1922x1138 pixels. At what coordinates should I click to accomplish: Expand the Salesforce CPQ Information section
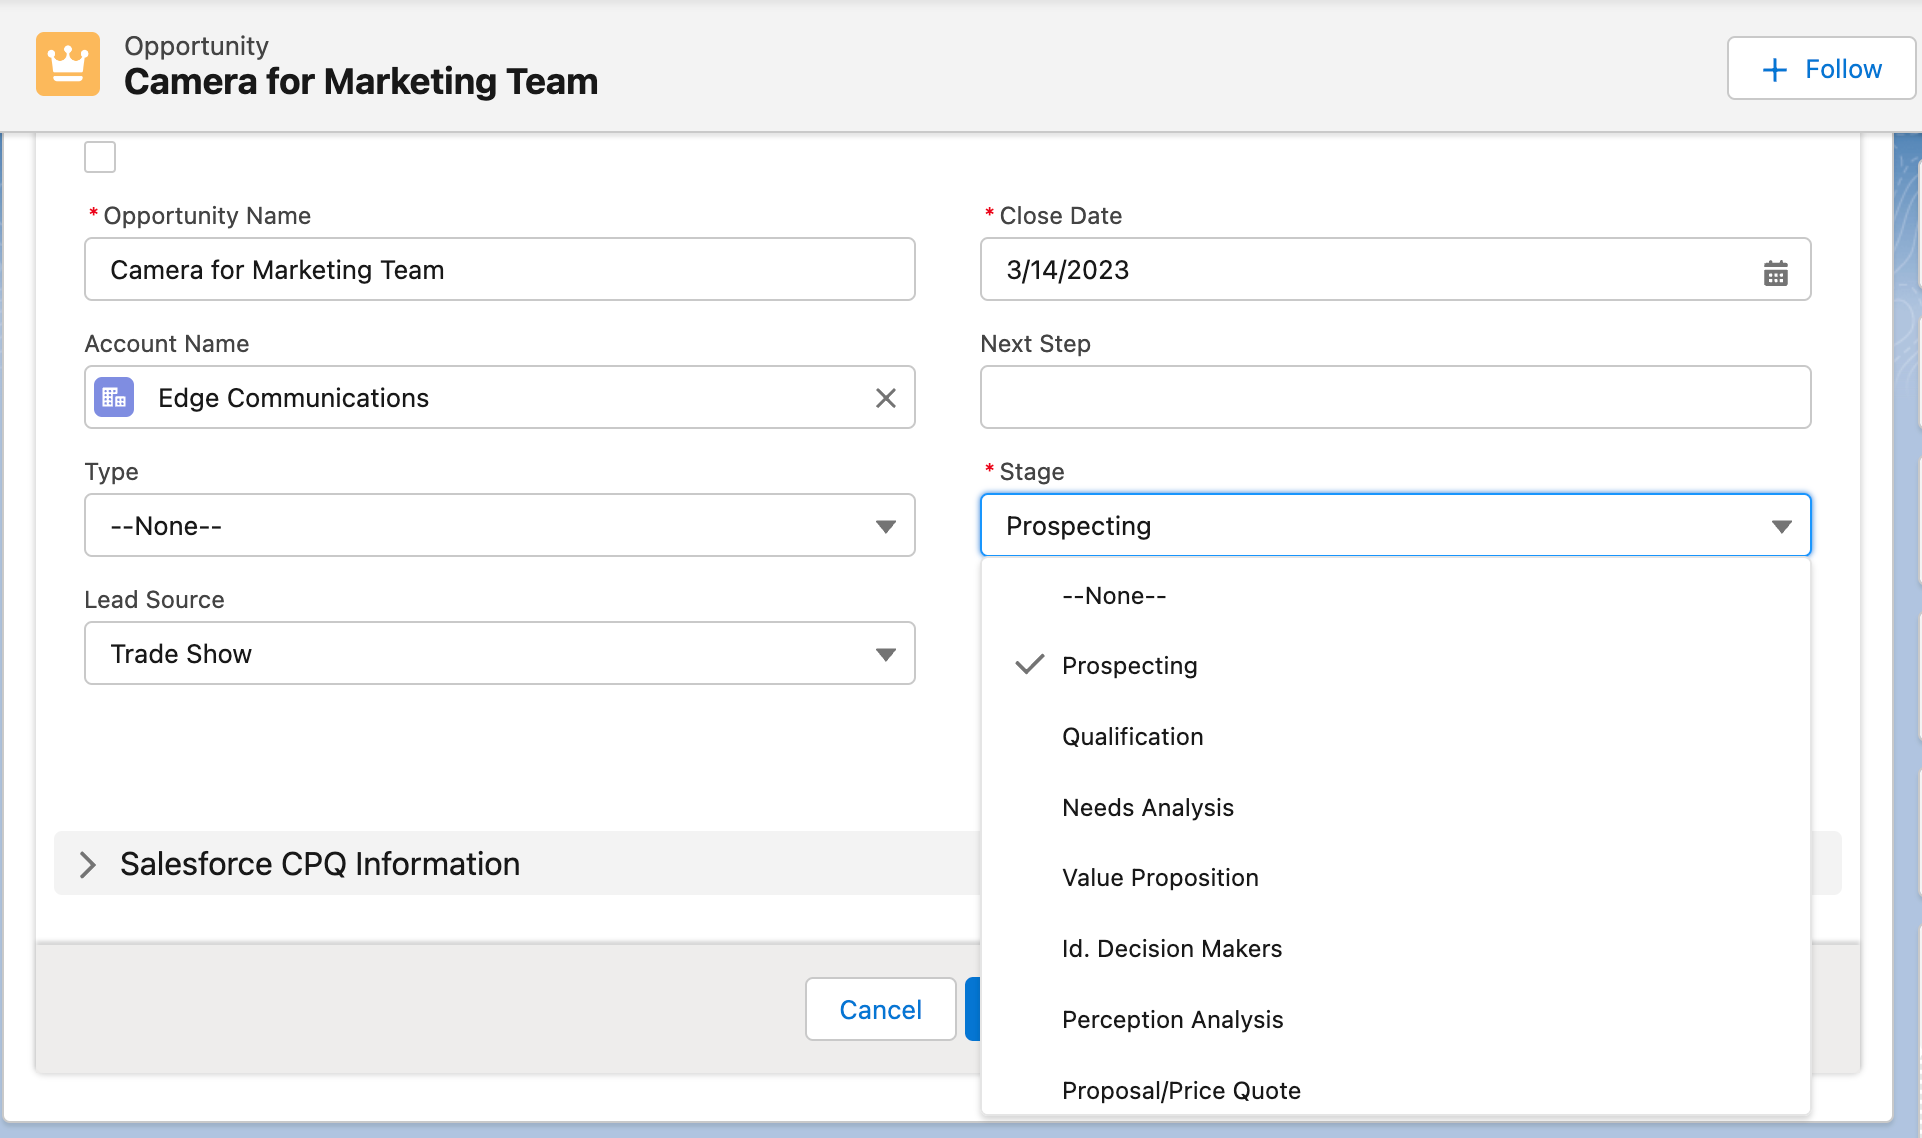coord(88,864)
